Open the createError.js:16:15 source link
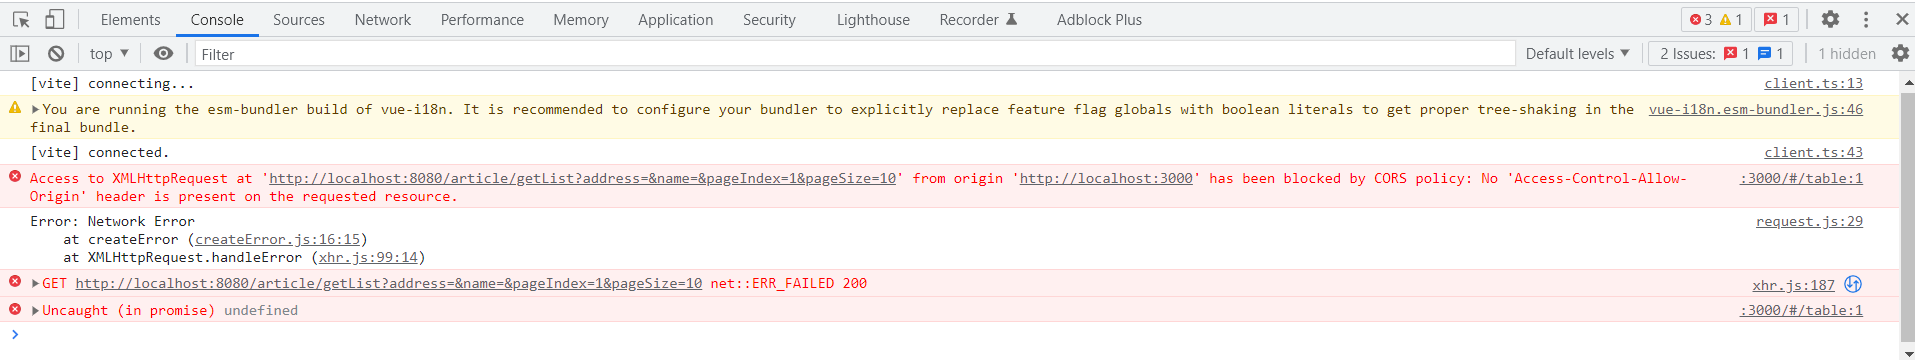 pos(277,240)
